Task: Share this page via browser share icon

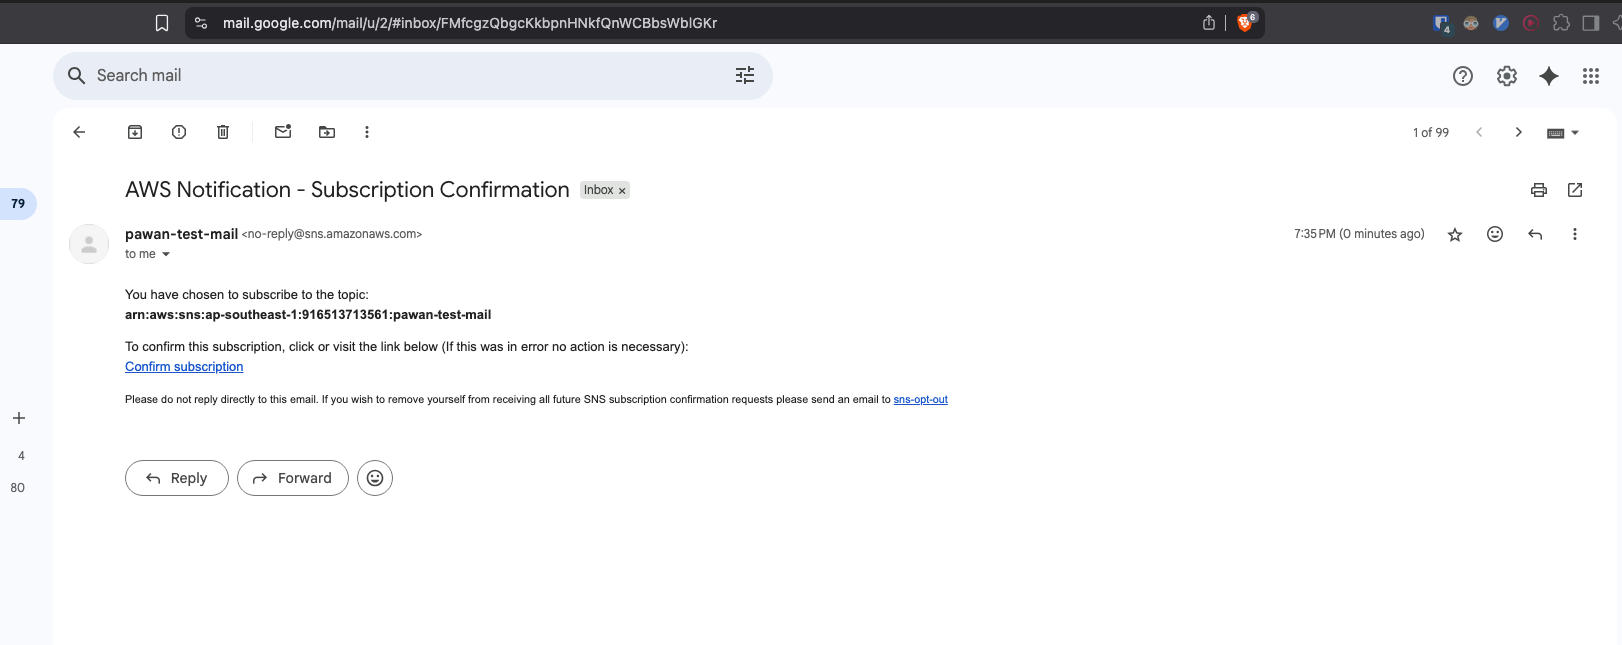Action: pos(1209,23)
